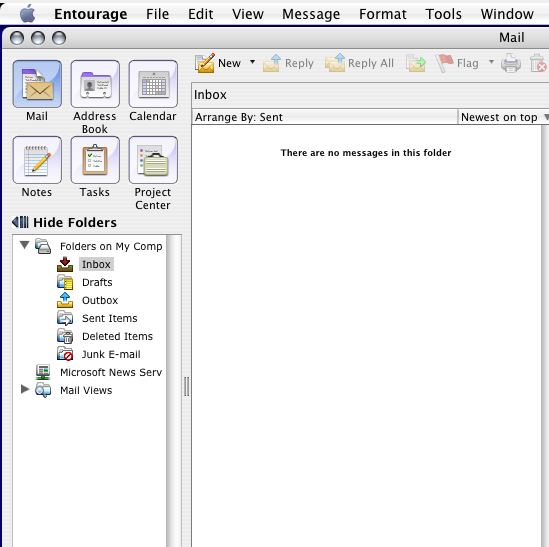This screenshot has height=547, width=549.
Task: Click the Reply All button
Action: point(360,63)
